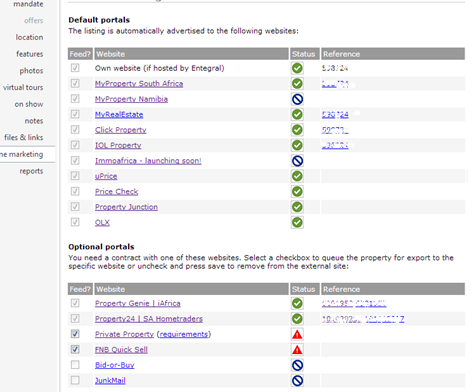Go to the features section

pos(30,54)
